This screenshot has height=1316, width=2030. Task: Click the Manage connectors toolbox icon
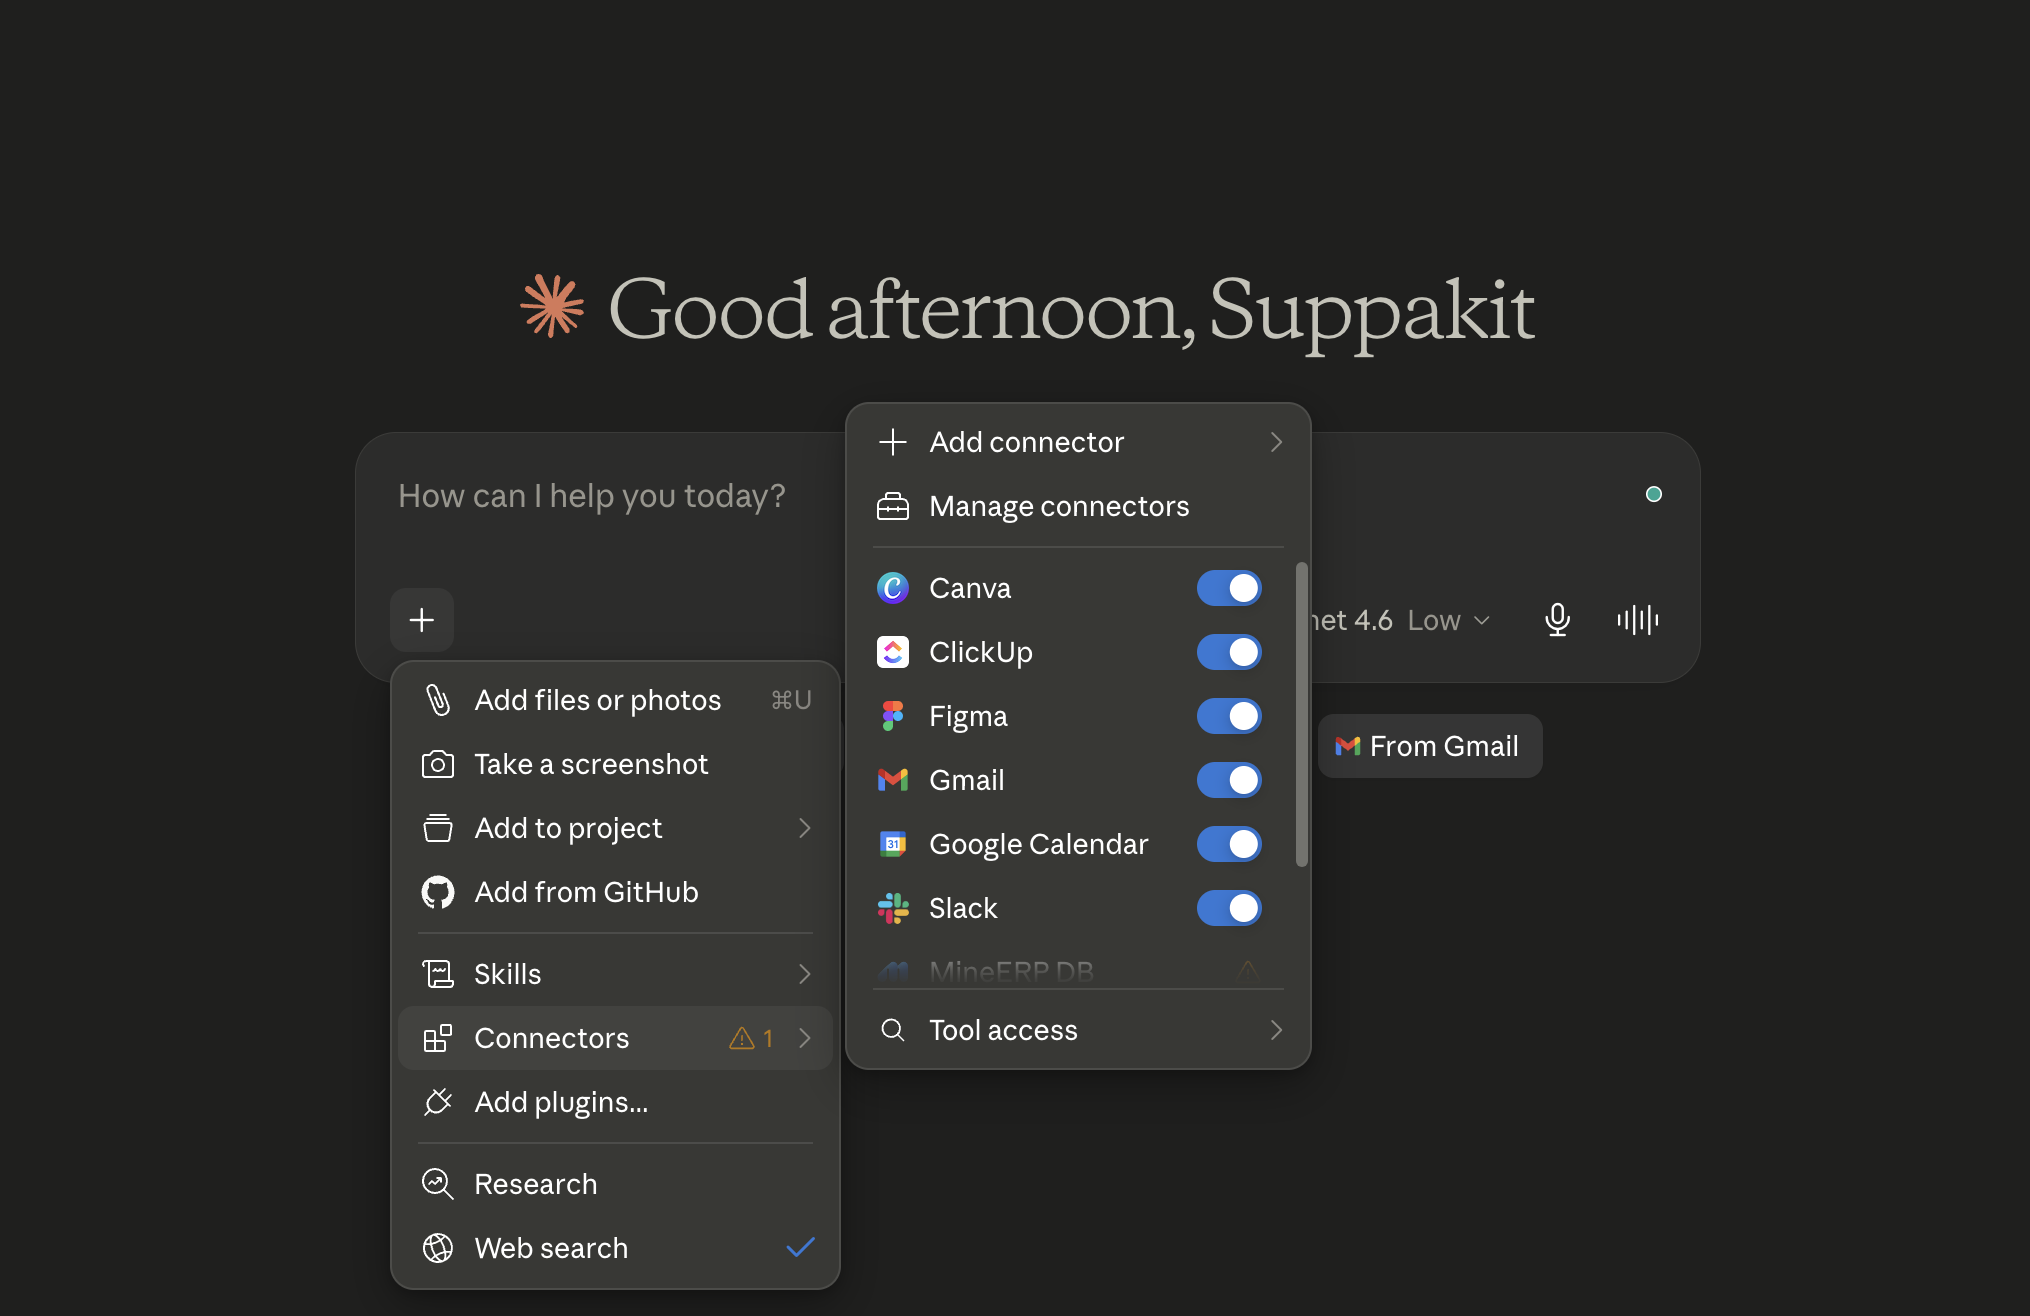click(x=892, y=506)
